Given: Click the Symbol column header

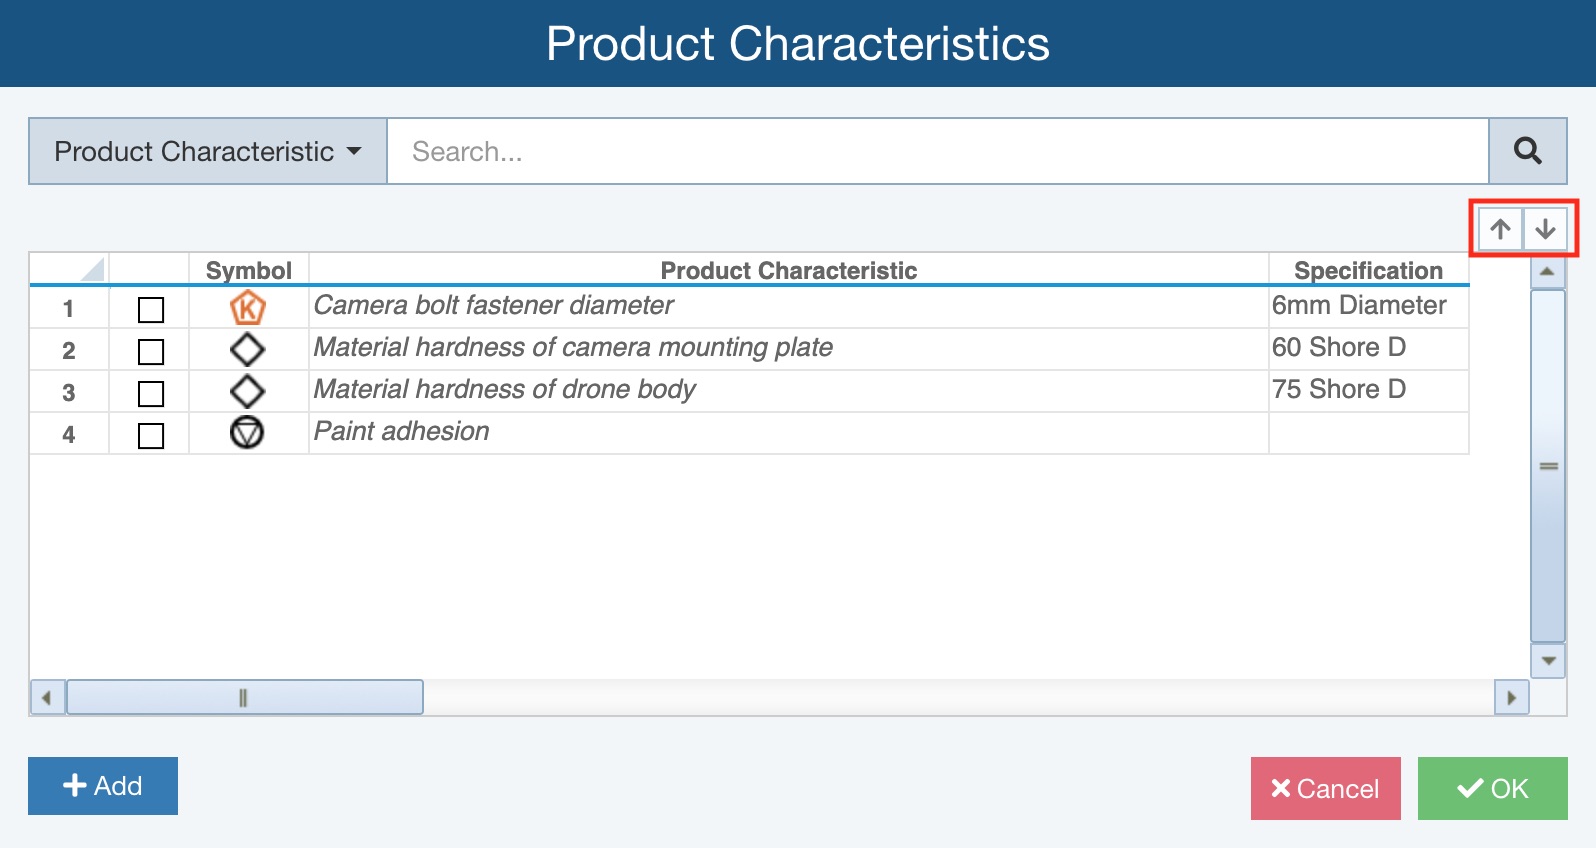Looking at the screenshot, I should click(248, 270).
